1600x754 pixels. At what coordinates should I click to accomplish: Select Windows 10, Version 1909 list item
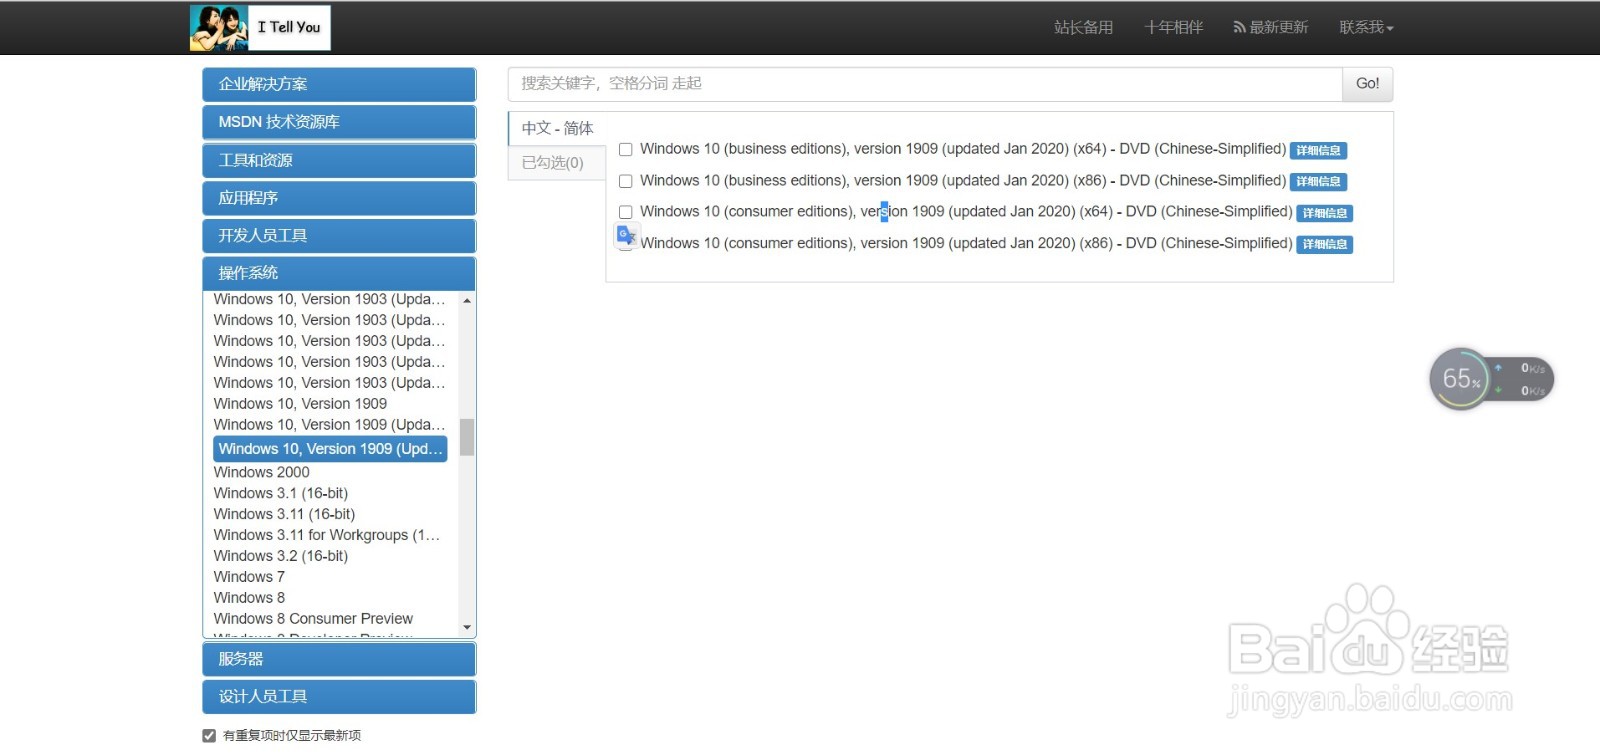tap(300, 404)
